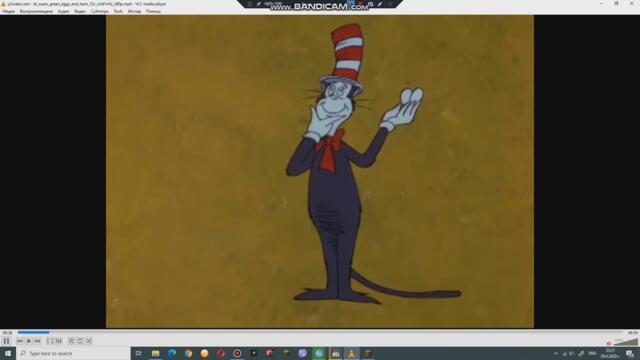Click the elapsed time label
Viewport: 640px width, 360px height.
[7, 333]
